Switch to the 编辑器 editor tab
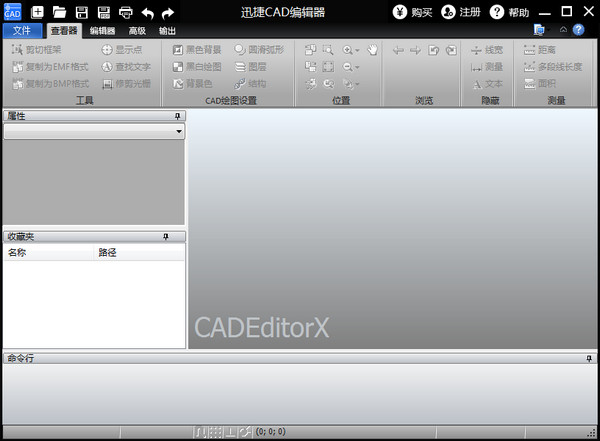 (102, 30)
